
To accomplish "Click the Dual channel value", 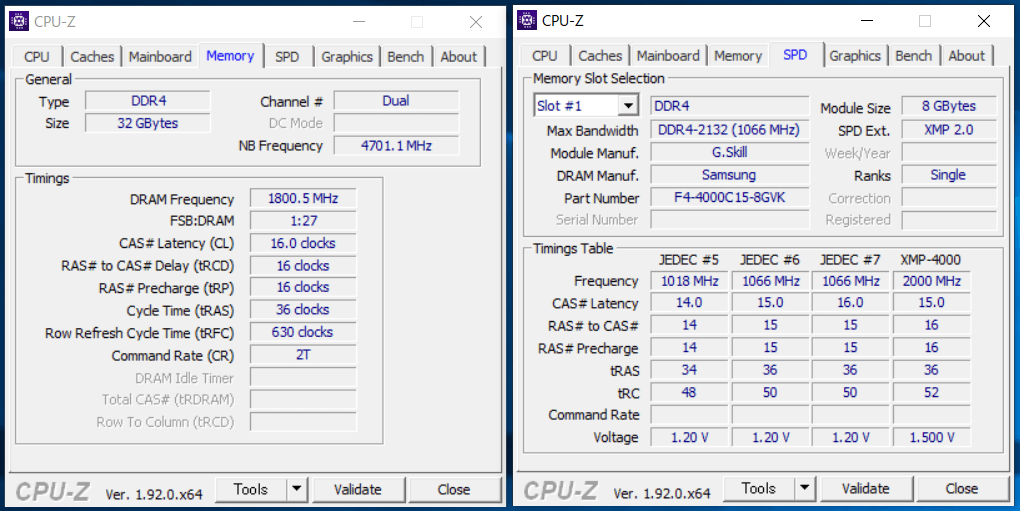I will (x=396, y=101).
